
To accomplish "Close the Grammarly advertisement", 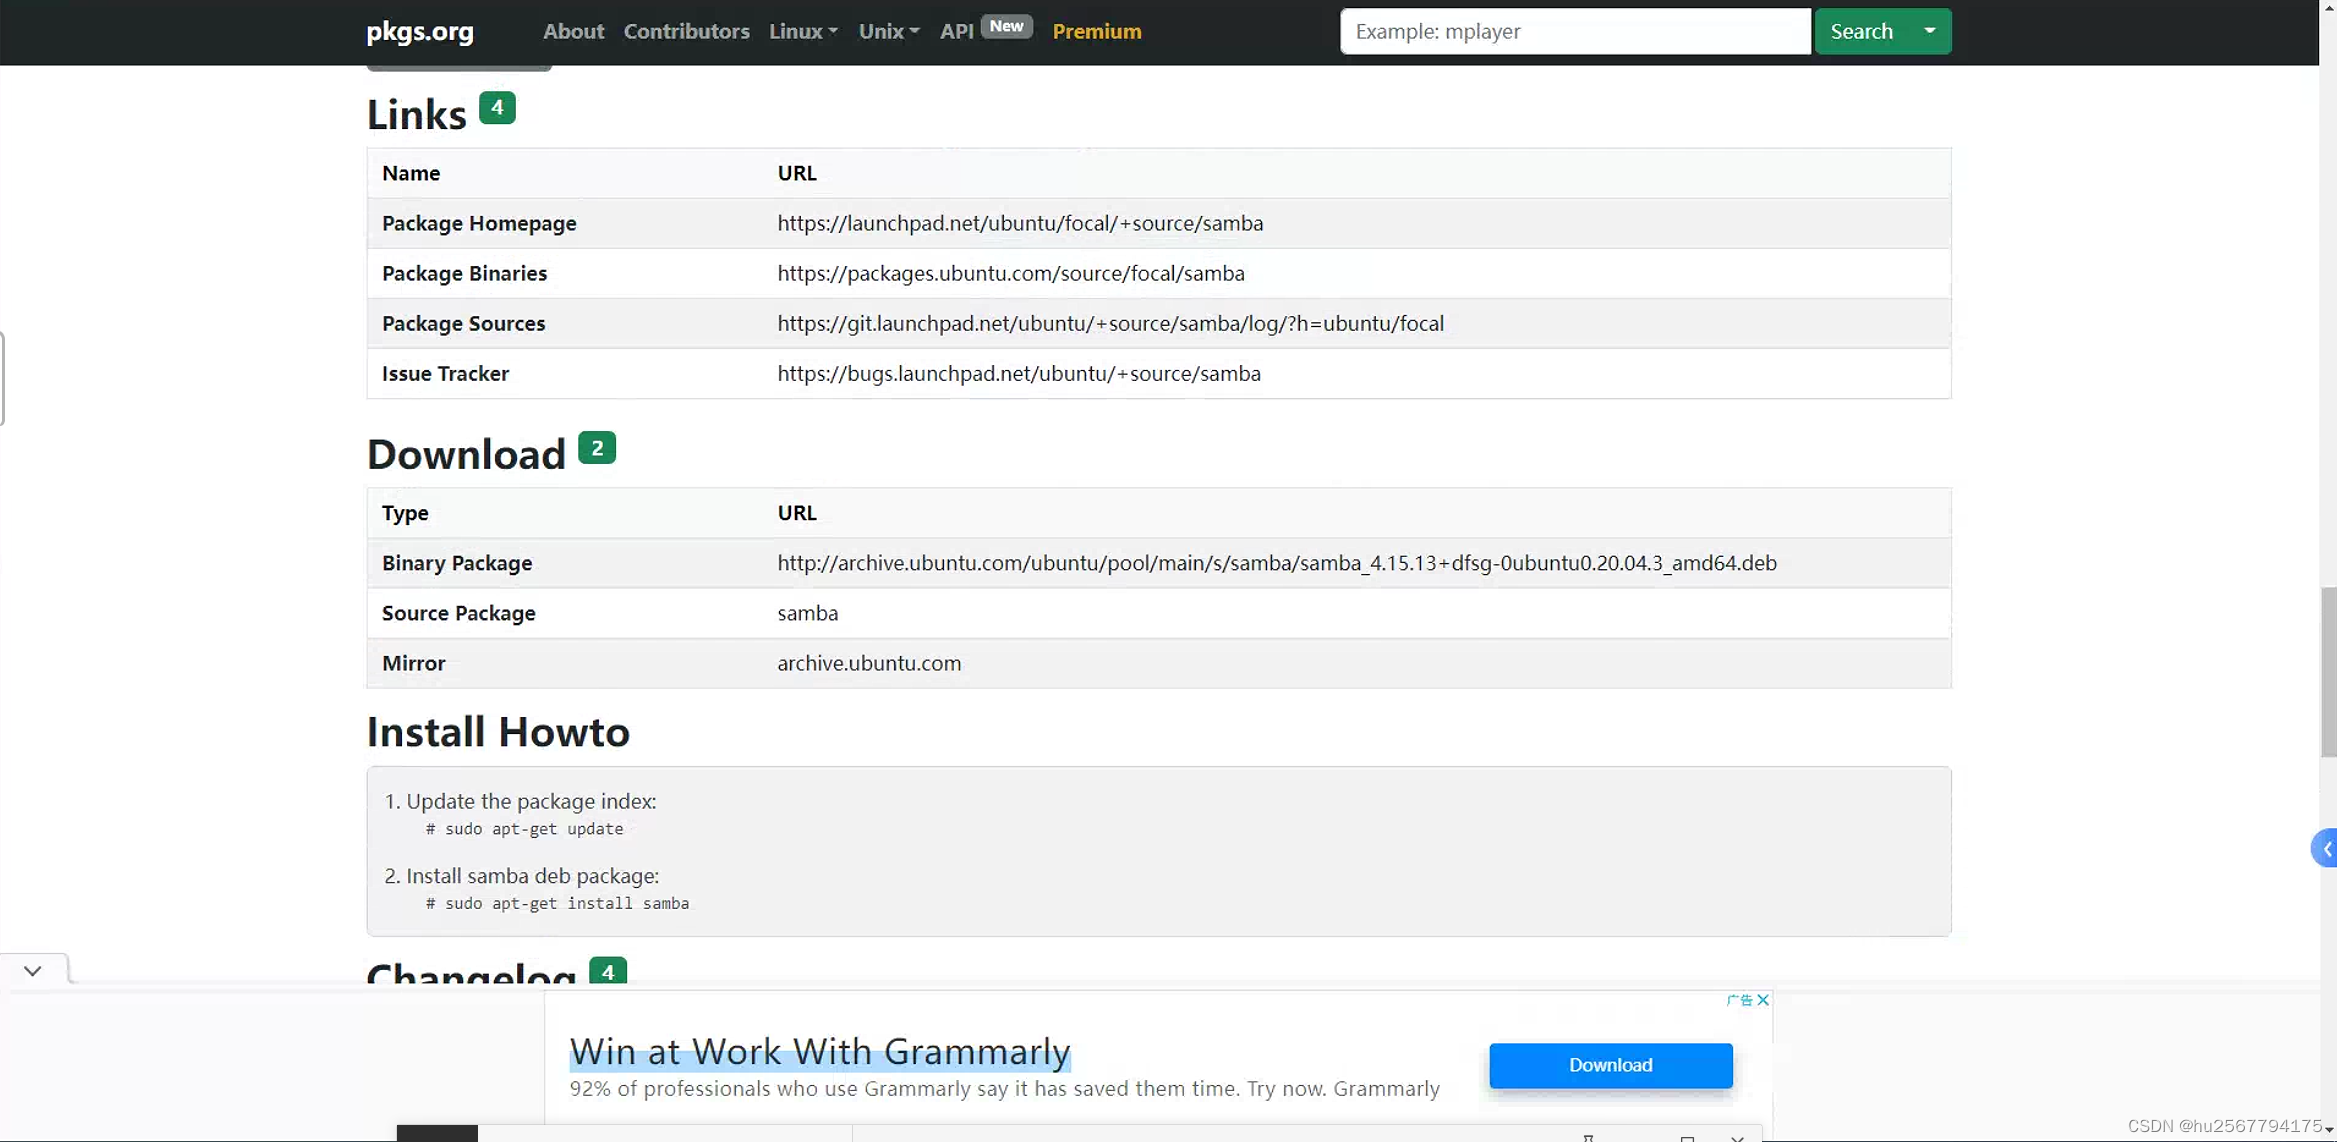I will [1763, 1000].
